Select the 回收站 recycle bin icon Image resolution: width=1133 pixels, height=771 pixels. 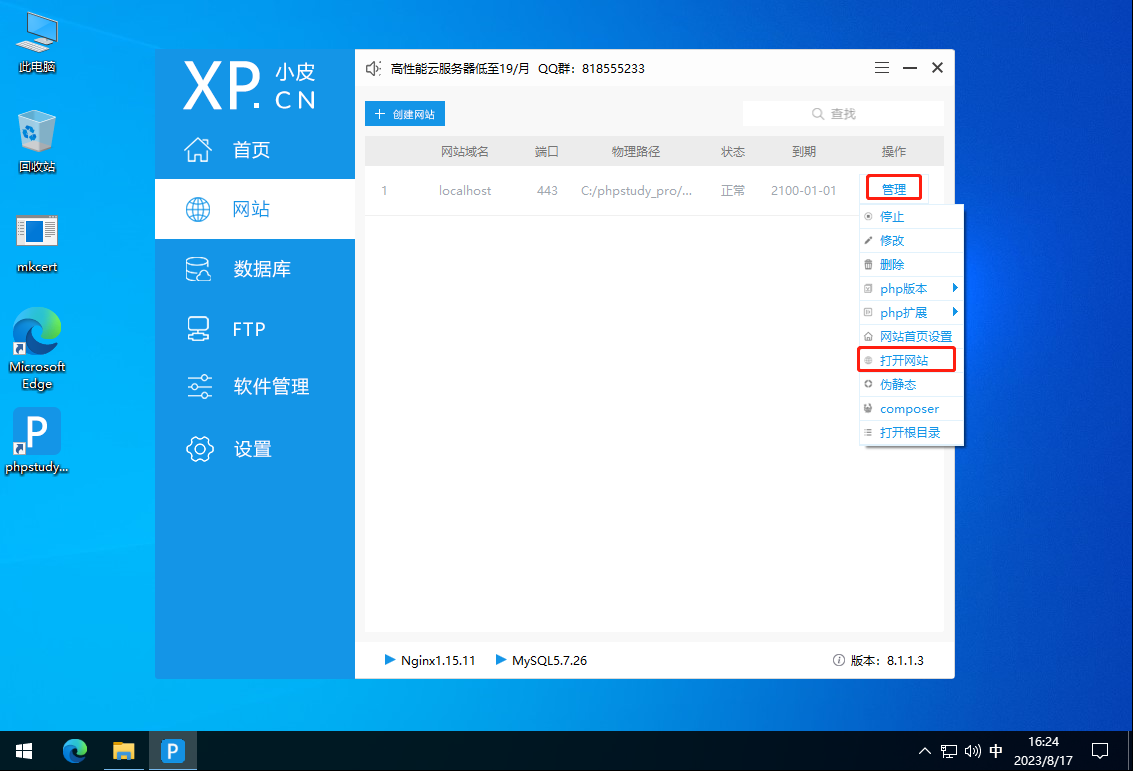37,142
